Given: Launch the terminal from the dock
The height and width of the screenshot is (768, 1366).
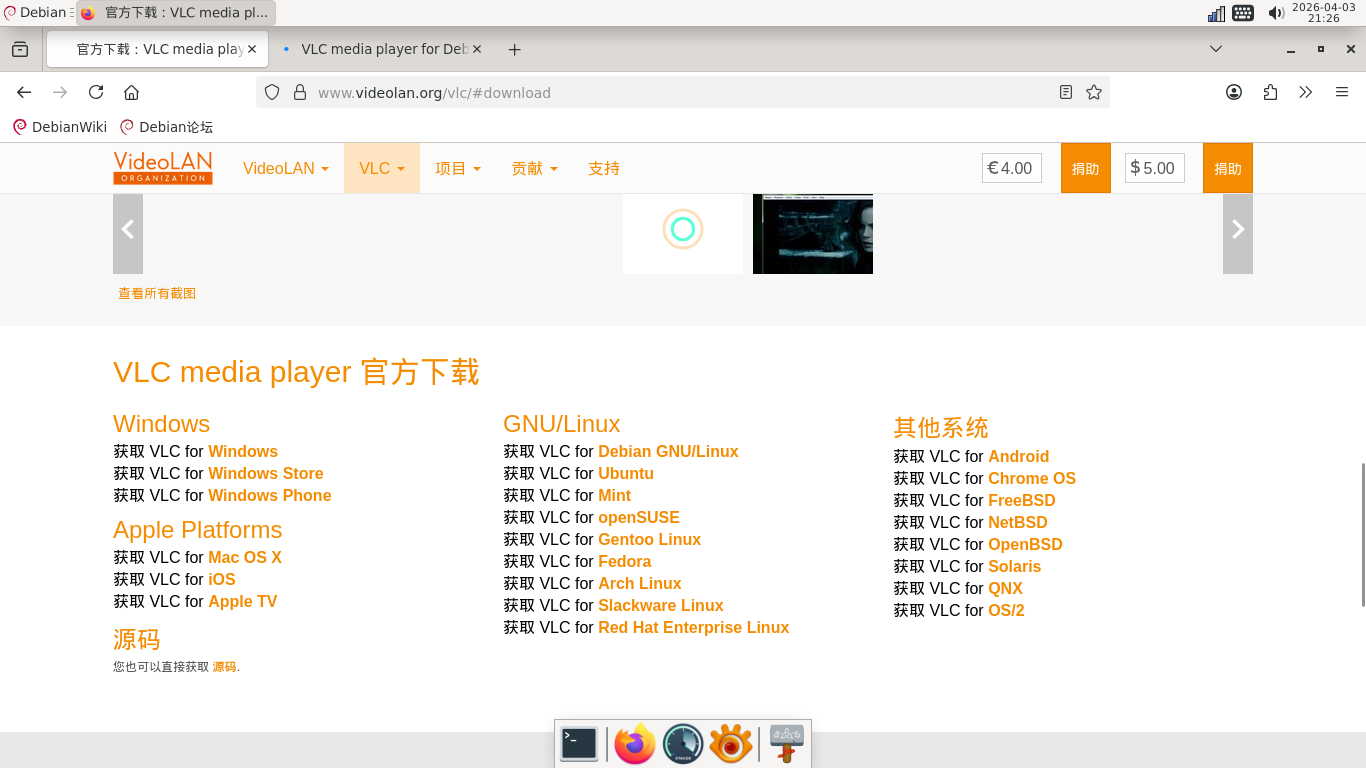Looking at the screenshot, I should point(579,744).
